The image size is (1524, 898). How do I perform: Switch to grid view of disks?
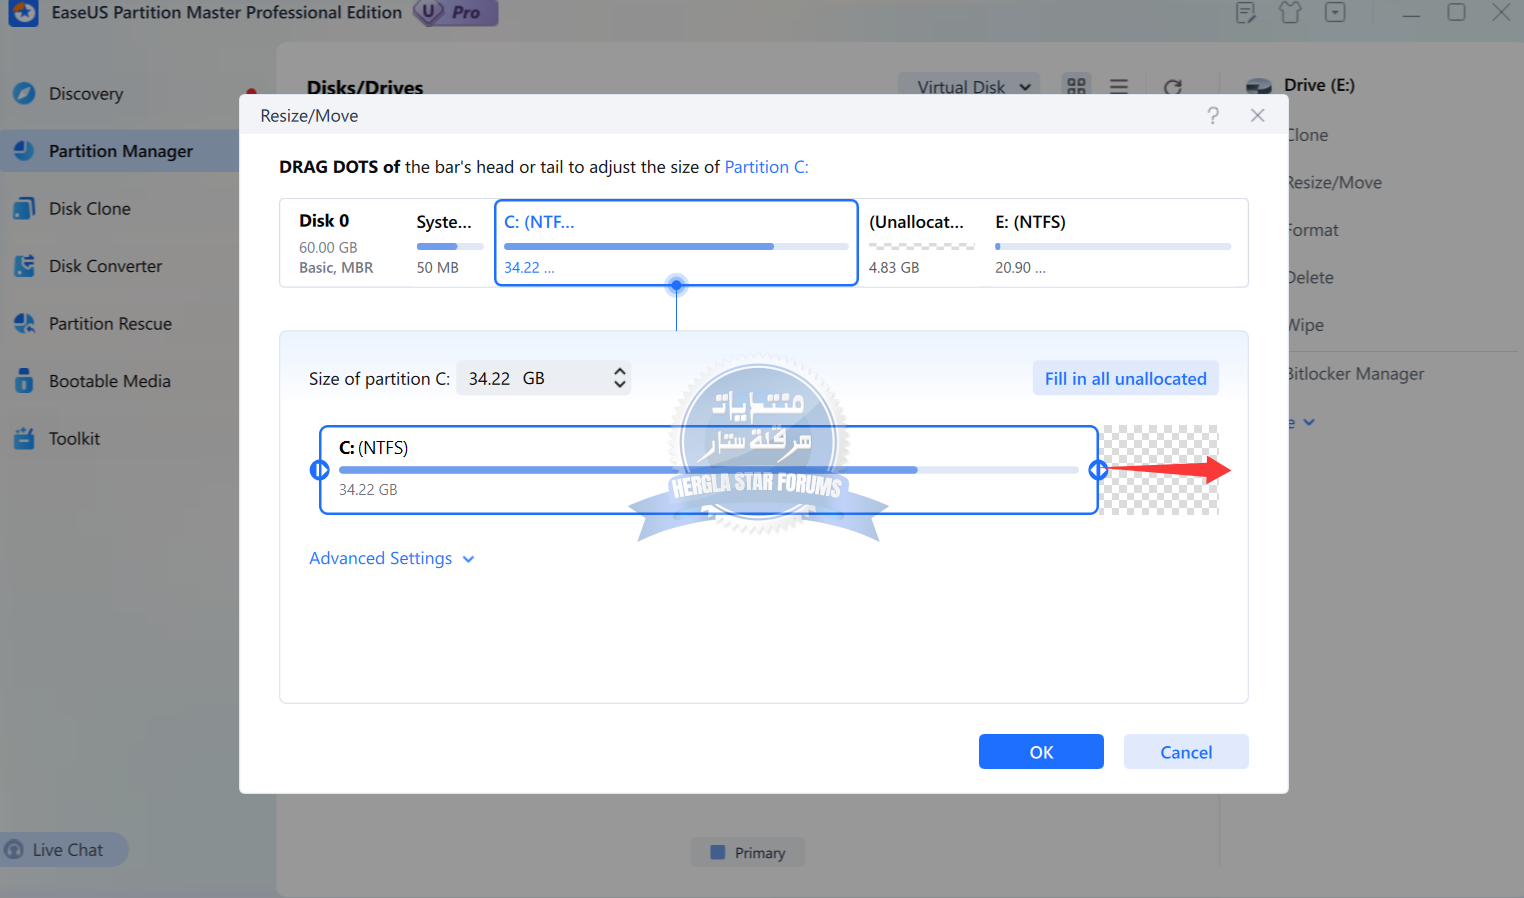1076,87
